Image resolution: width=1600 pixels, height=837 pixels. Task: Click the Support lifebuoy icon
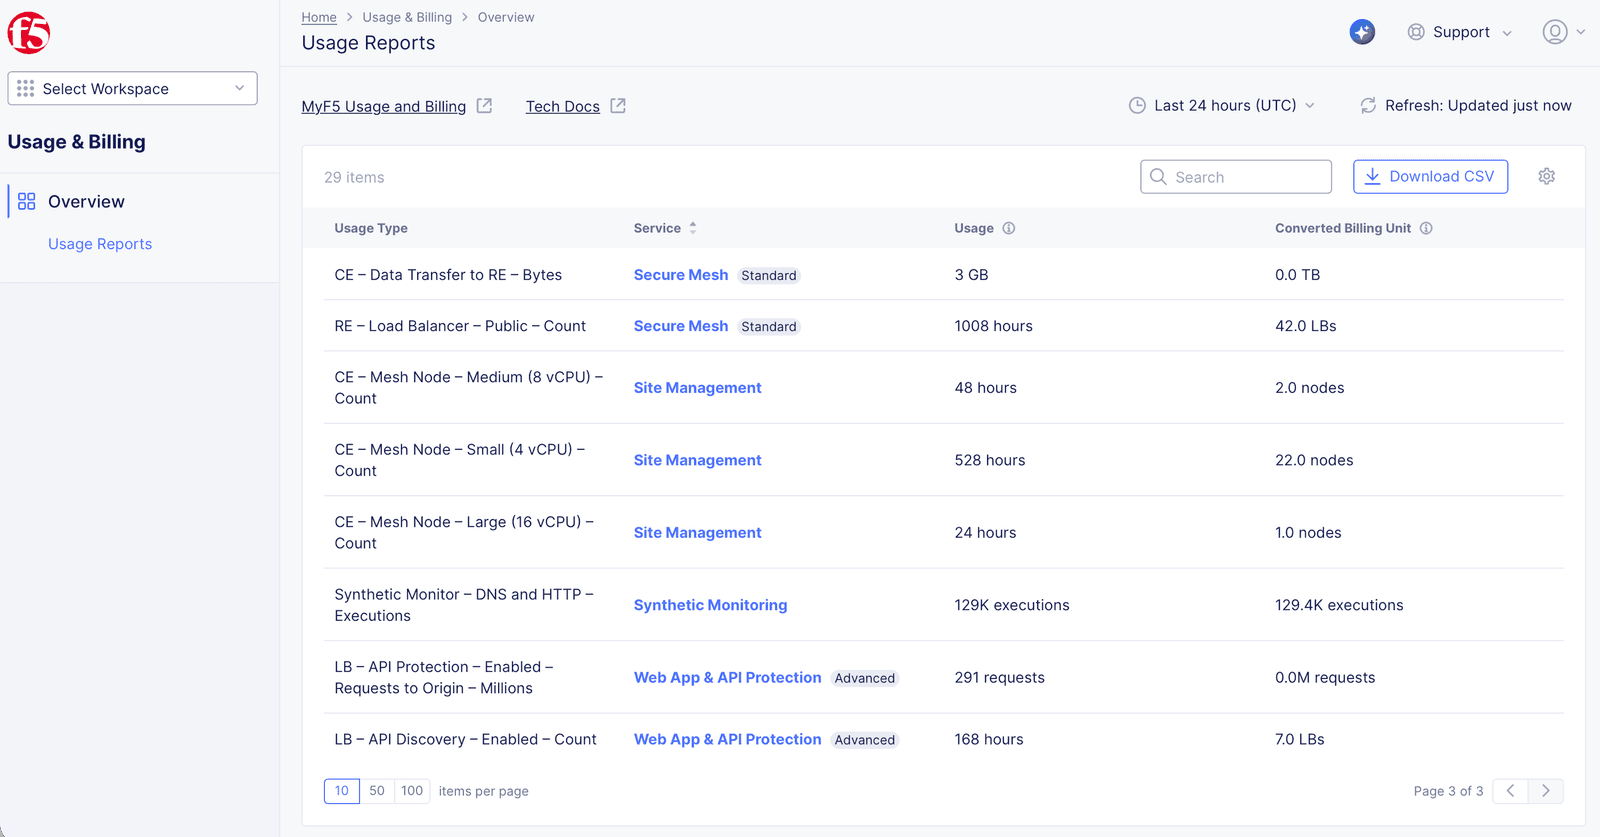click(1416, 32)
